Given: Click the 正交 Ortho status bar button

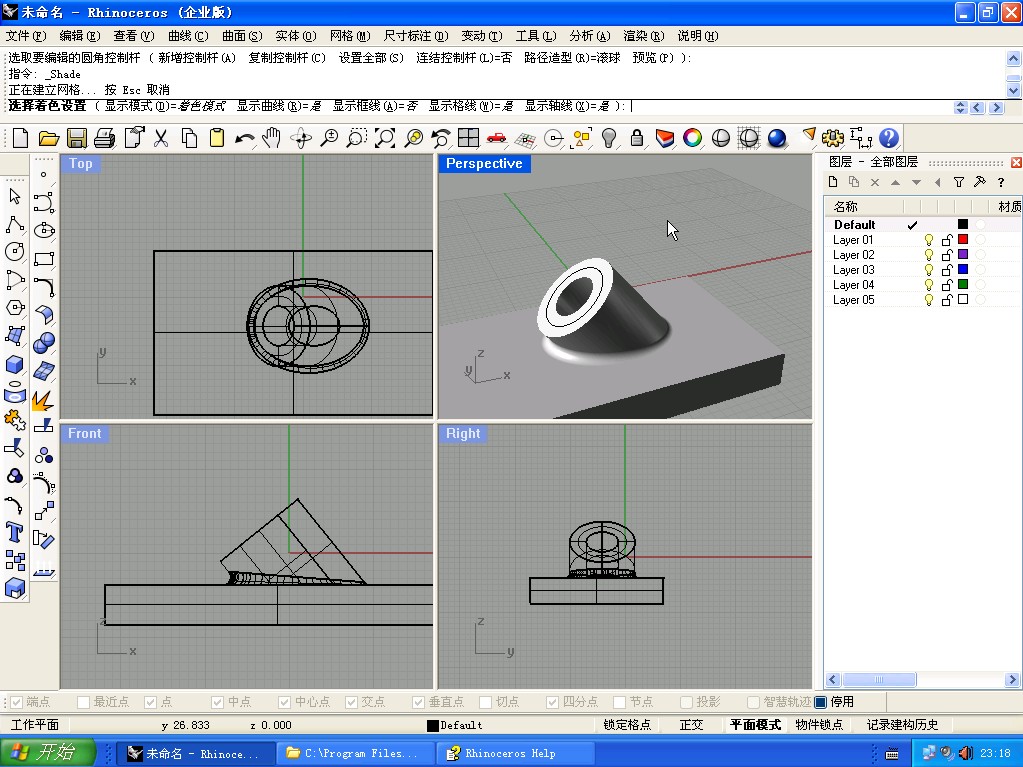Looking at the screenshot, I should point(691,725).
